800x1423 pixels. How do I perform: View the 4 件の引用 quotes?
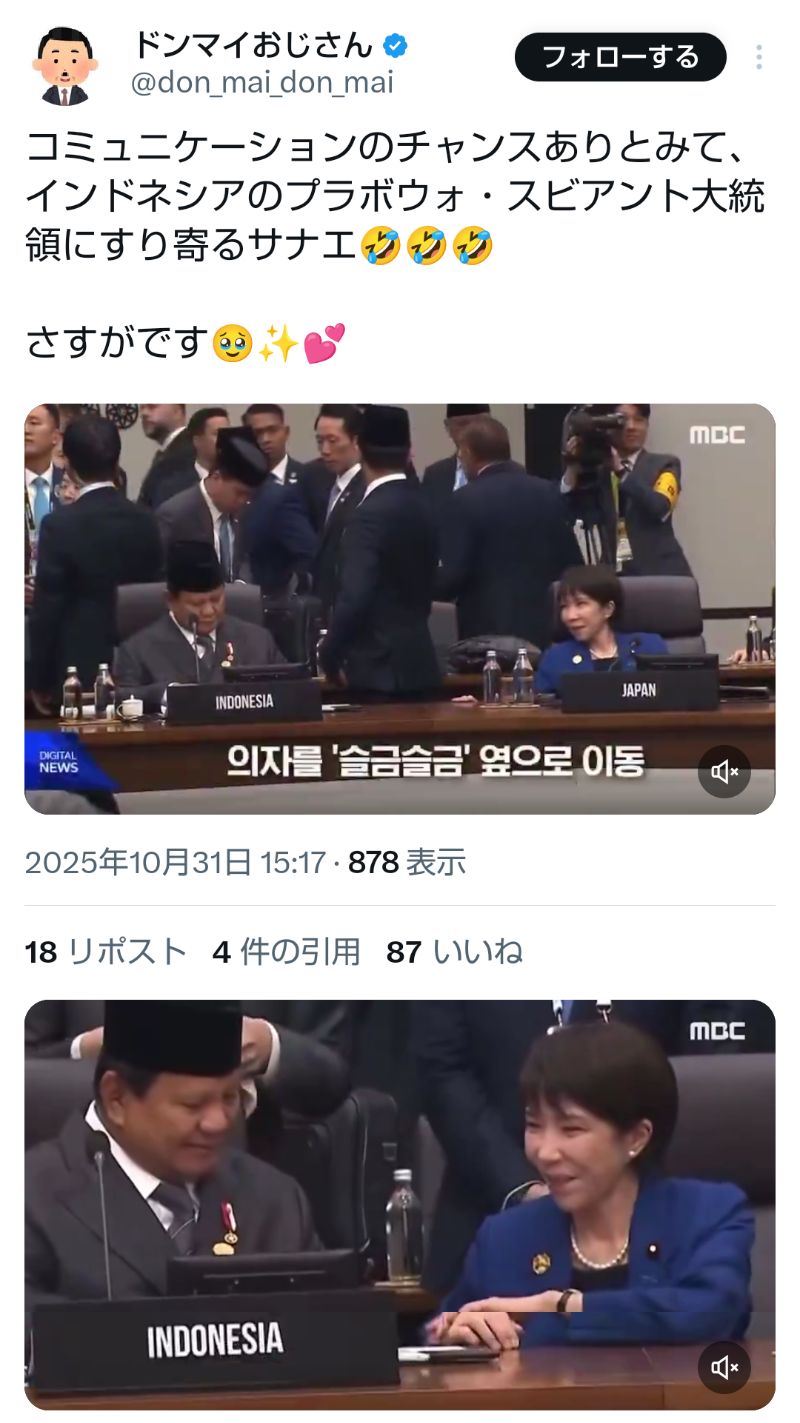[x=286, y=952]
